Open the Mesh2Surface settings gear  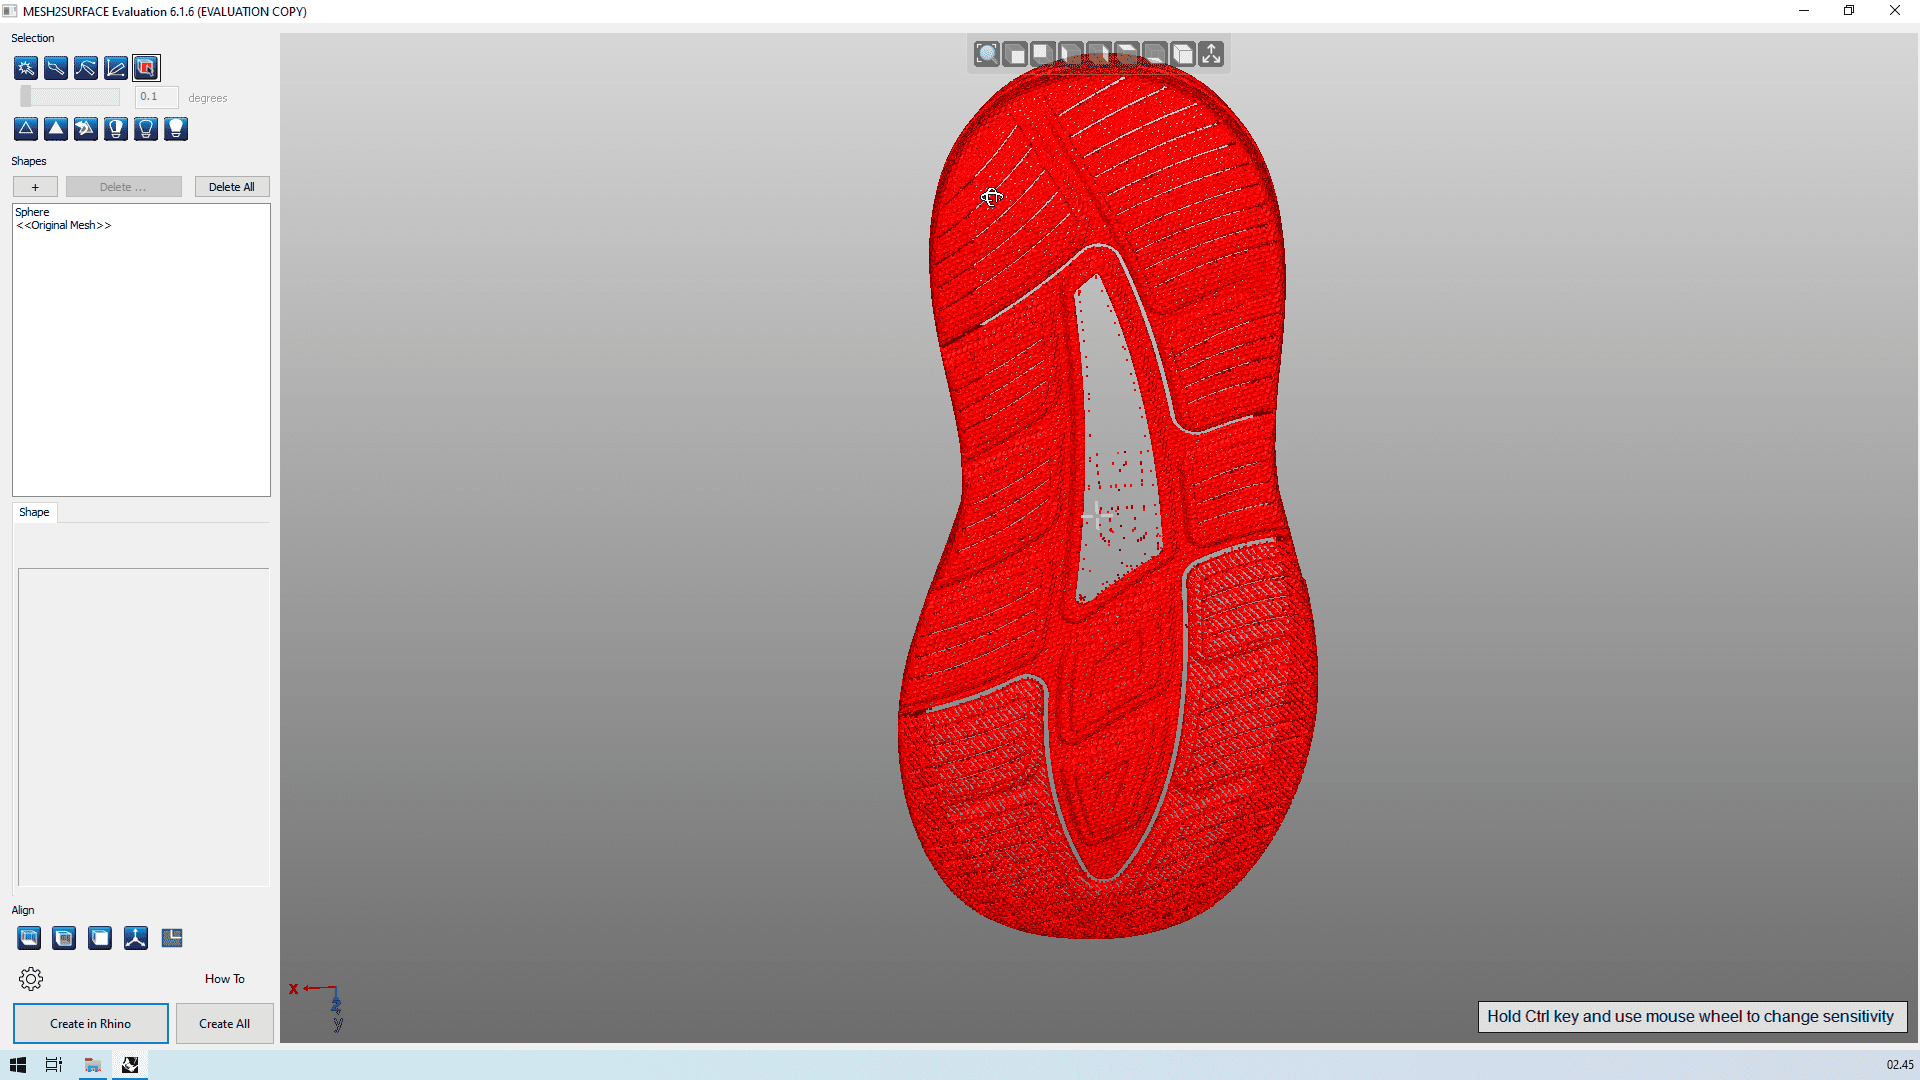coord(31,978)
